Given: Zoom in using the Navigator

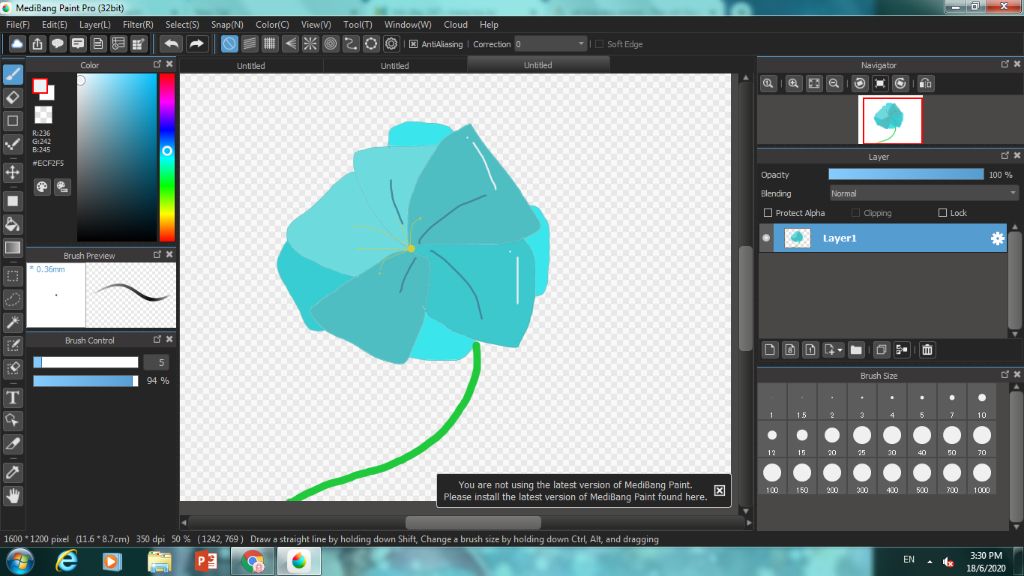Looking at the screenshot, I should [793, 84].
